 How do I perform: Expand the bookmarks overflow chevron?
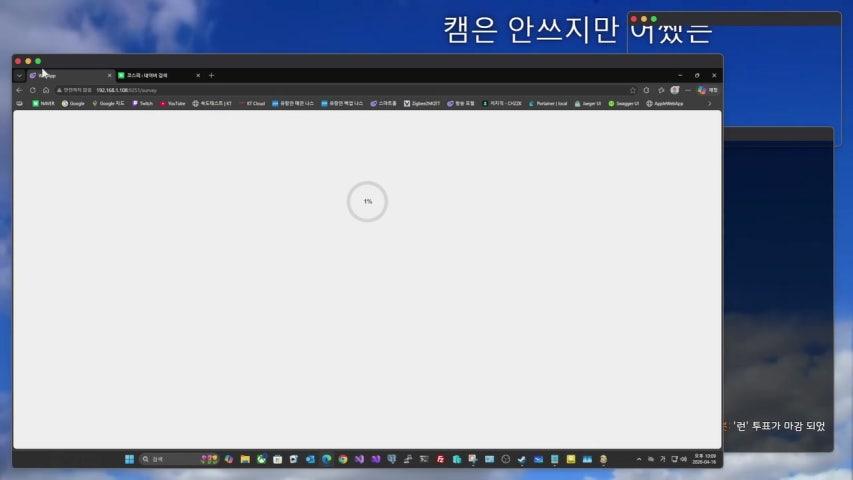click(x=709, y=103)
